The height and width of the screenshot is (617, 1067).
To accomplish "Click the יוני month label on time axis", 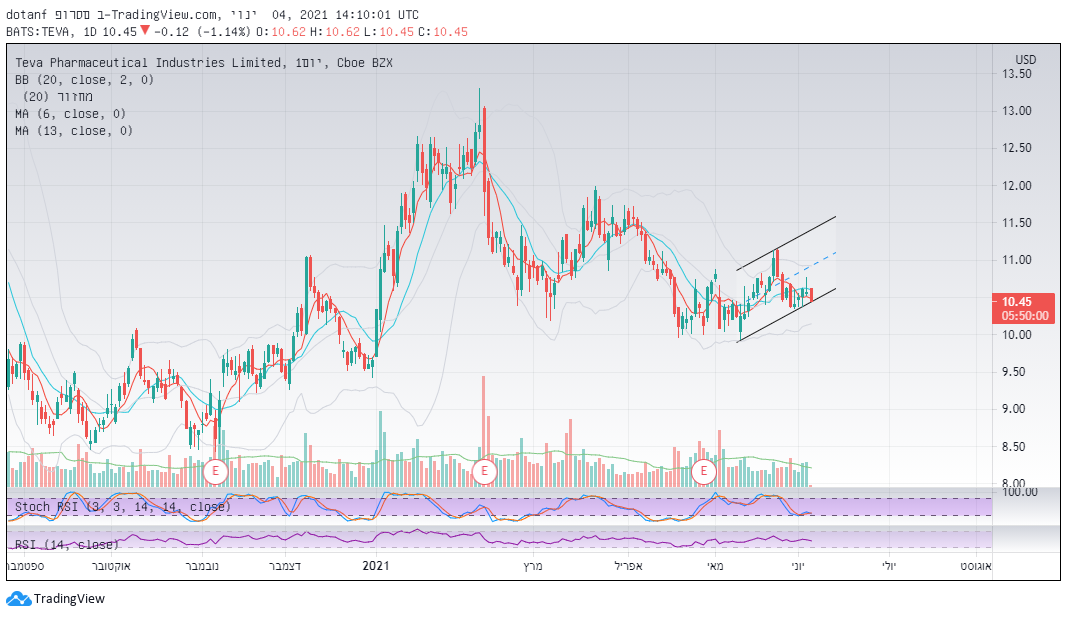I will click(x=800, y=565).
